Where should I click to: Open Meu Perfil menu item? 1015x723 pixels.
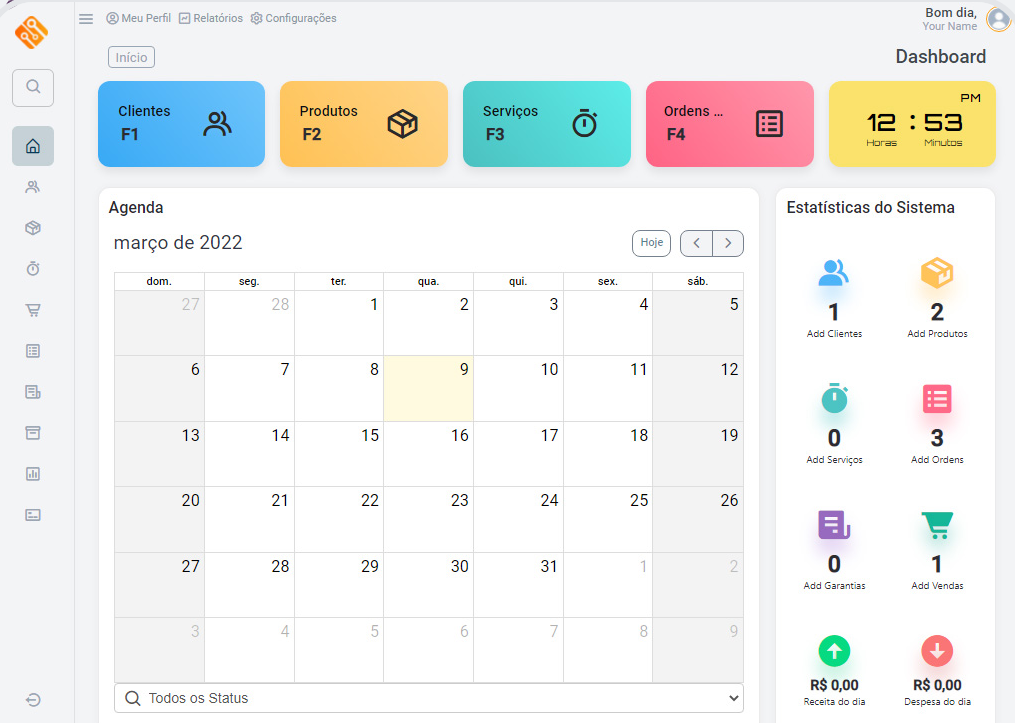coord(138,19)
